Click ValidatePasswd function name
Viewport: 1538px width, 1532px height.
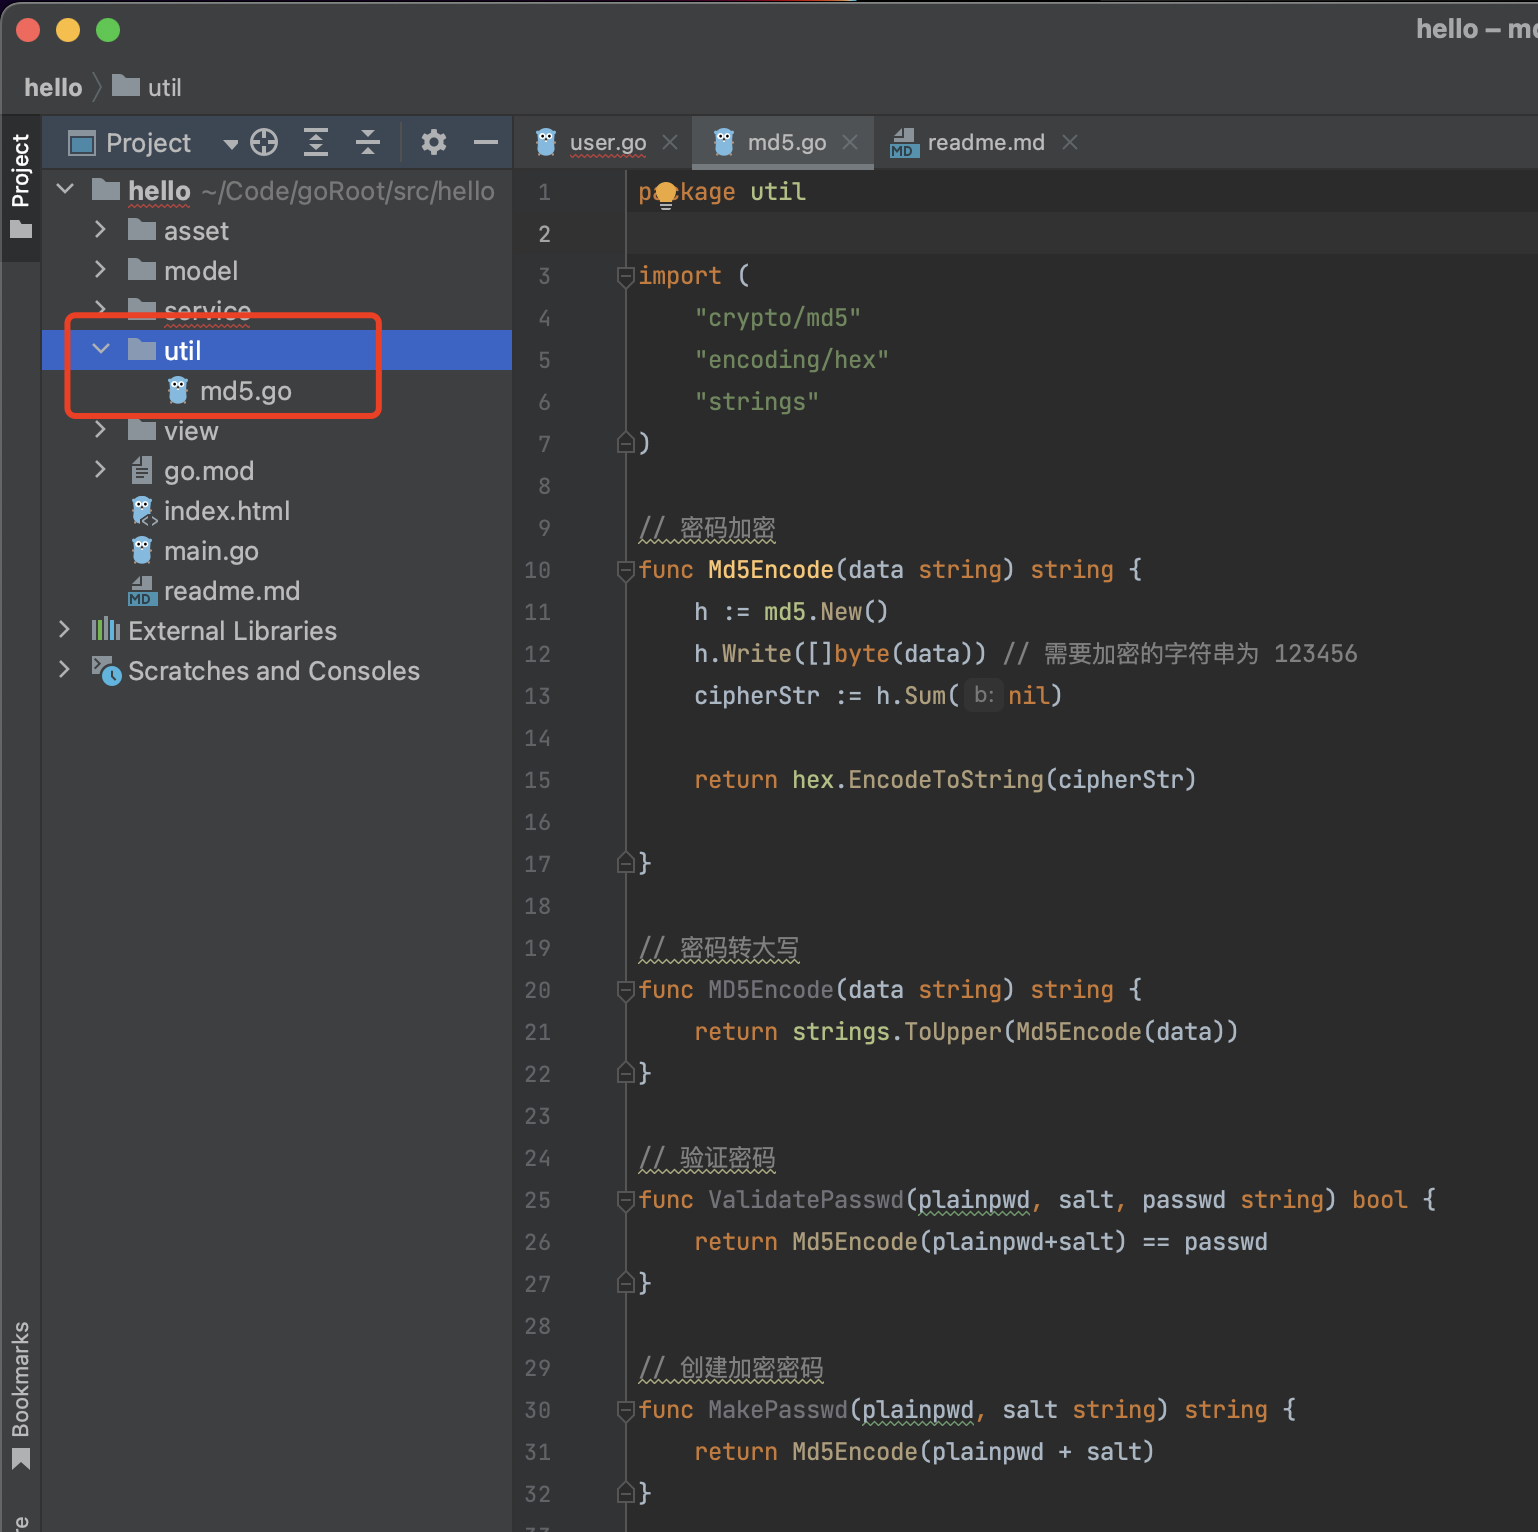(x=806, y=1200)
